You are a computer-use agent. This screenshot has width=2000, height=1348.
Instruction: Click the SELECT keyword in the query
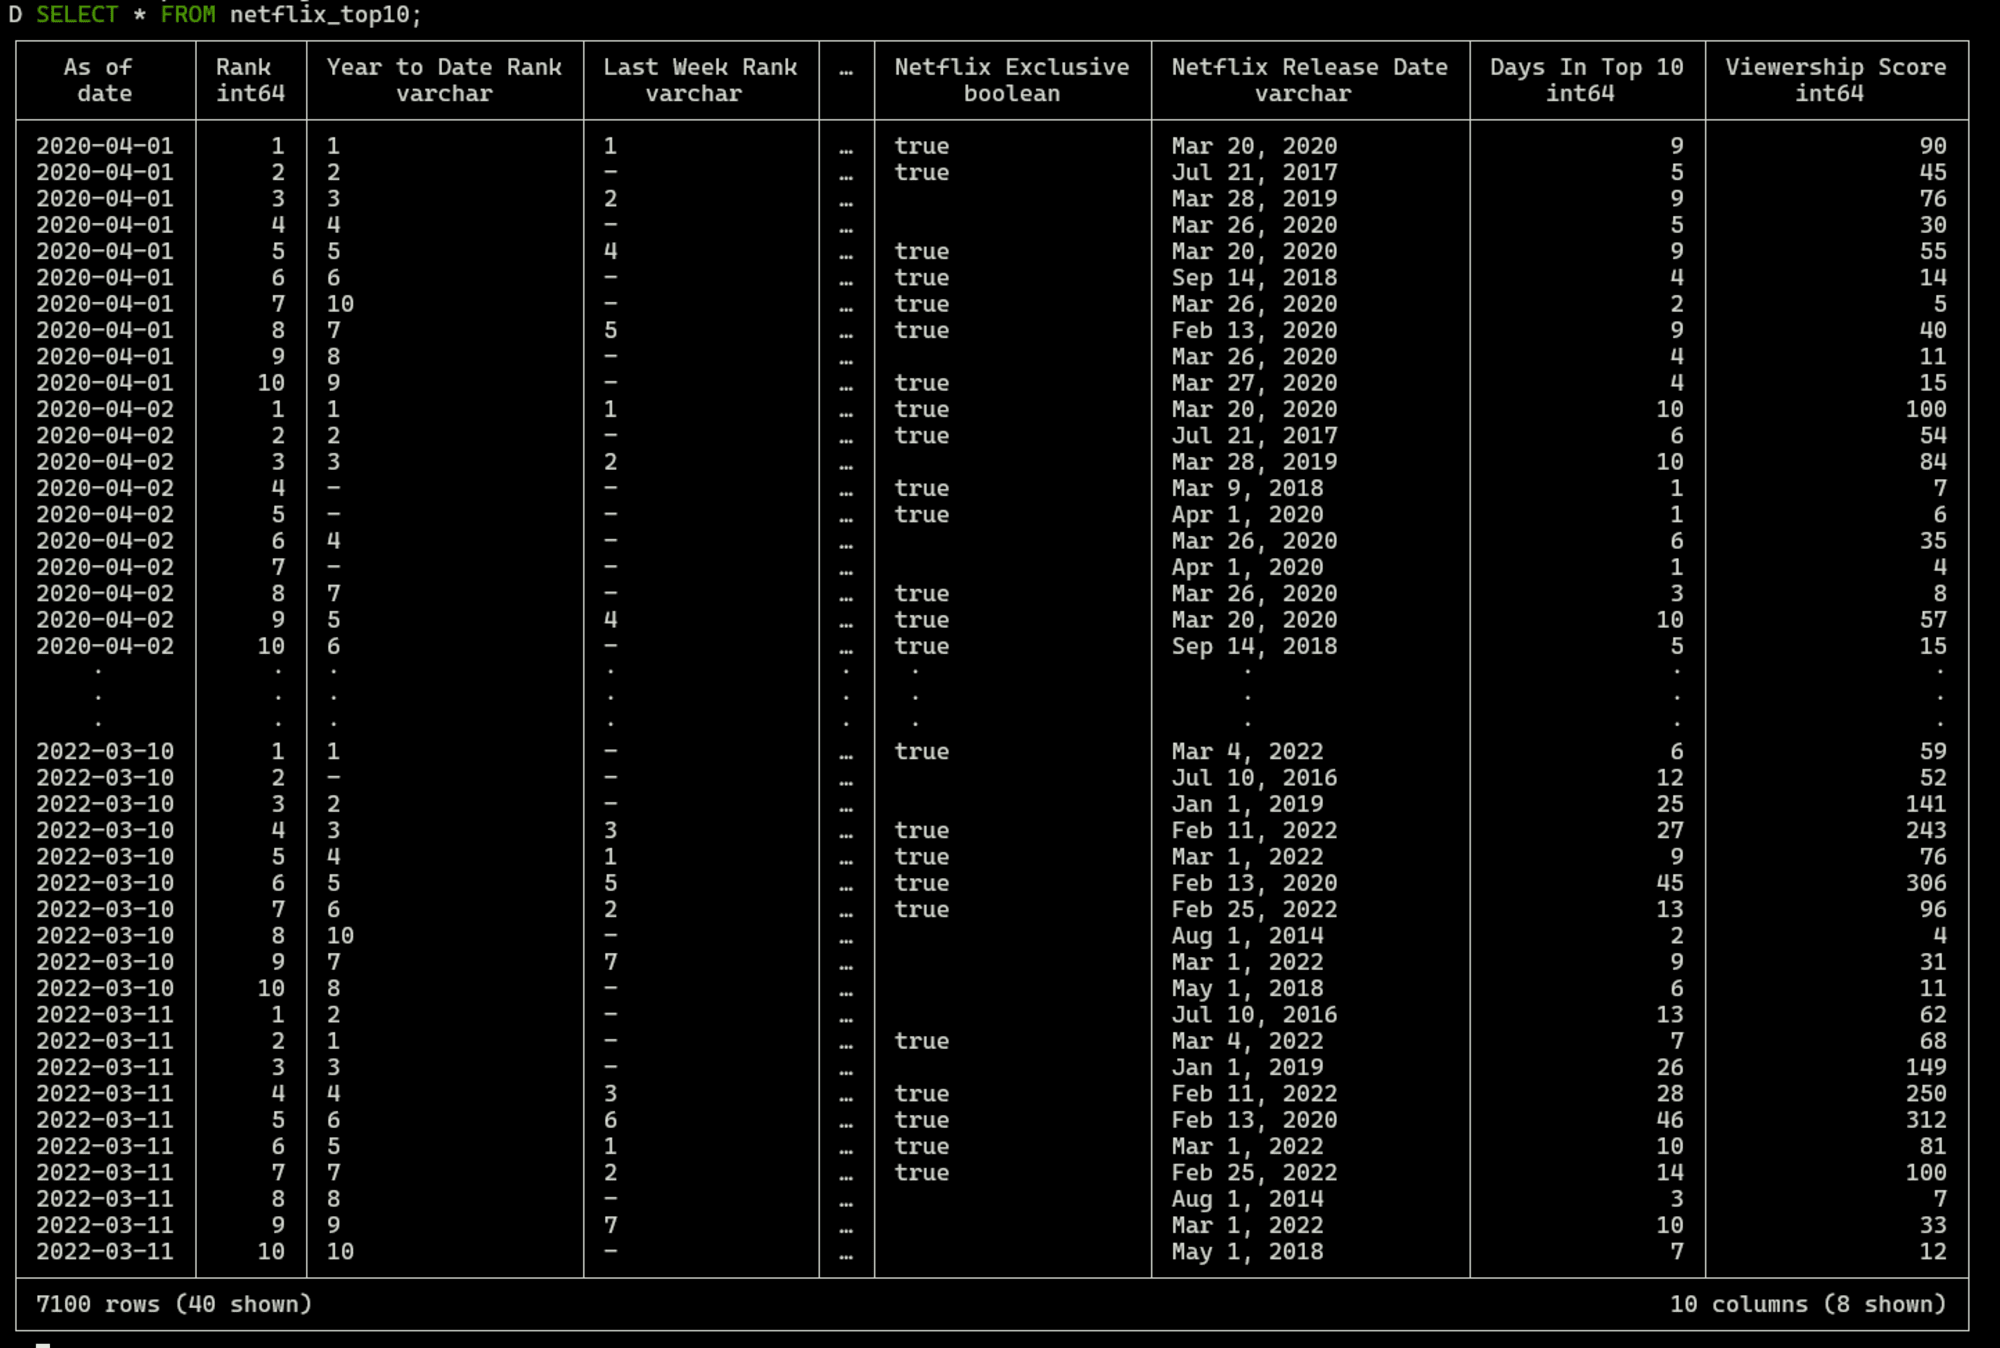pos(77,15)
